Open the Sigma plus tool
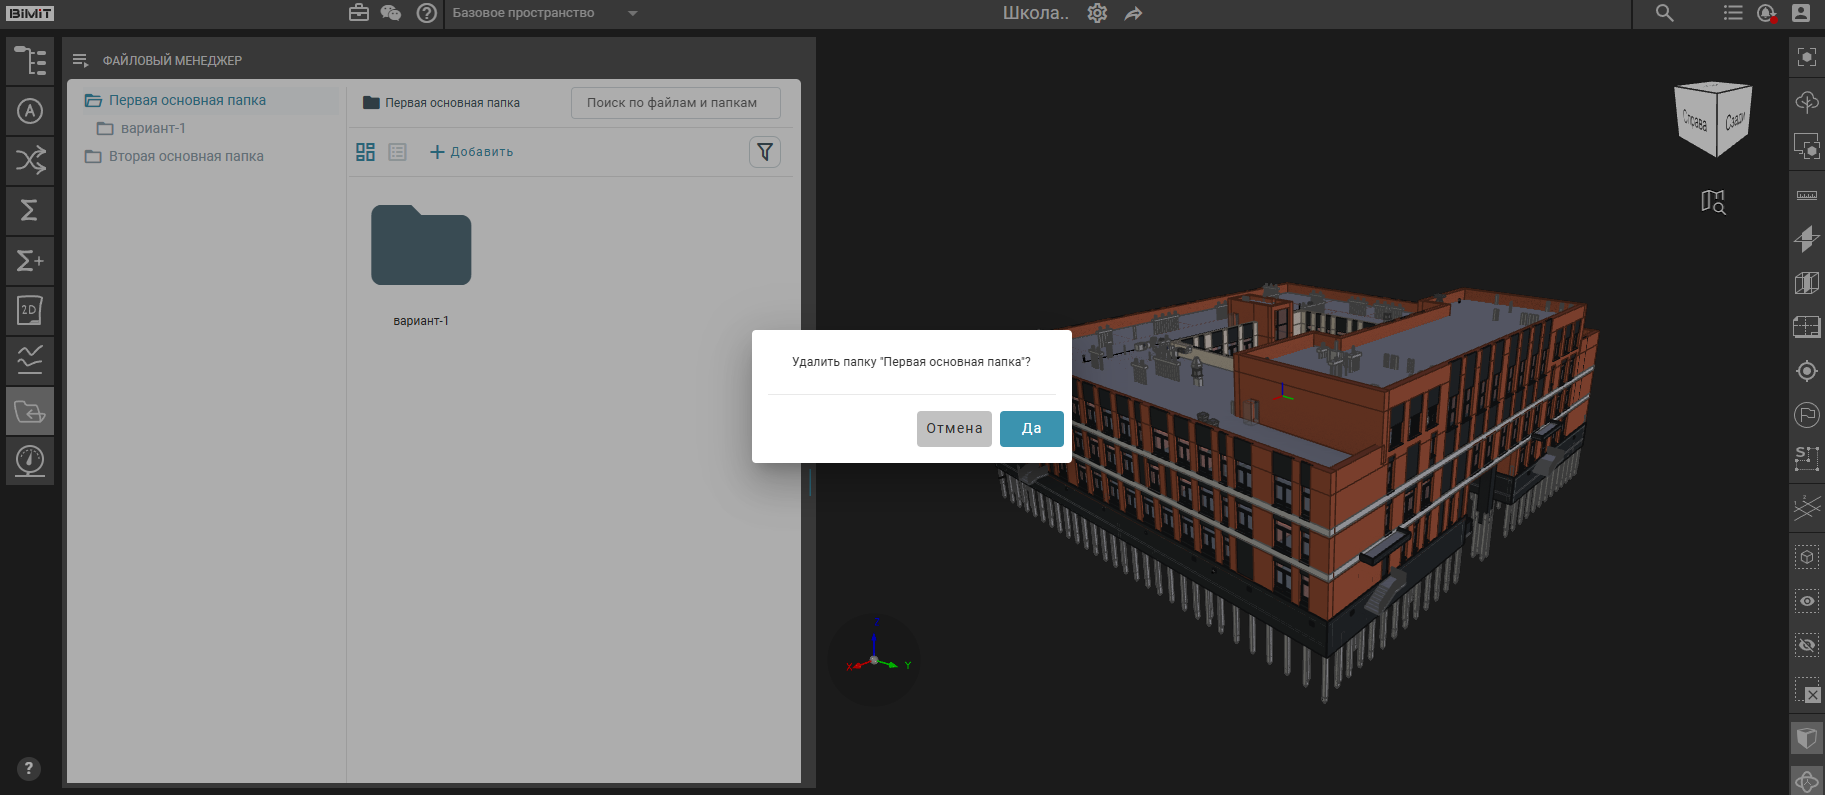Image resolution: width=1825 pixels, height=795 pixels. tap(30, 261)
